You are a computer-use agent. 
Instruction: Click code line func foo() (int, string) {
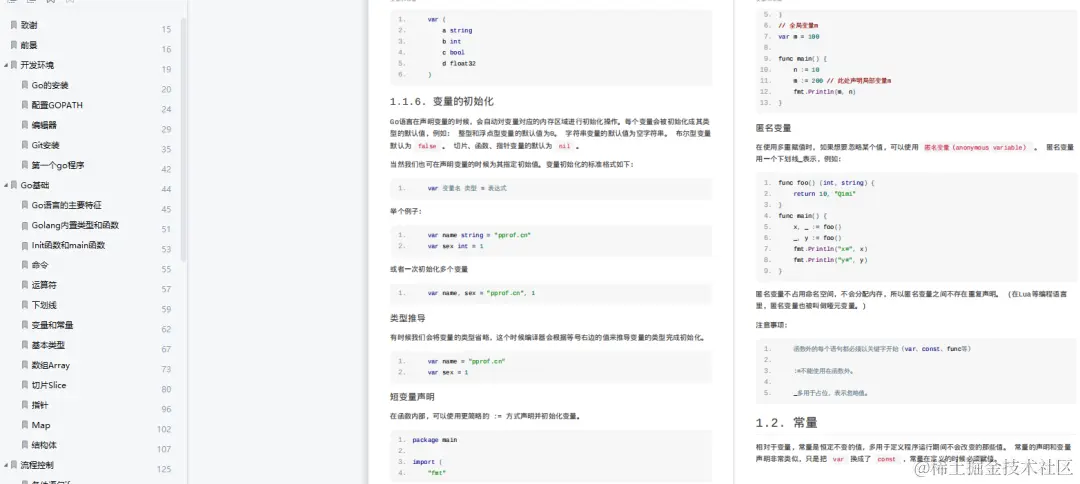coord(826,182)
